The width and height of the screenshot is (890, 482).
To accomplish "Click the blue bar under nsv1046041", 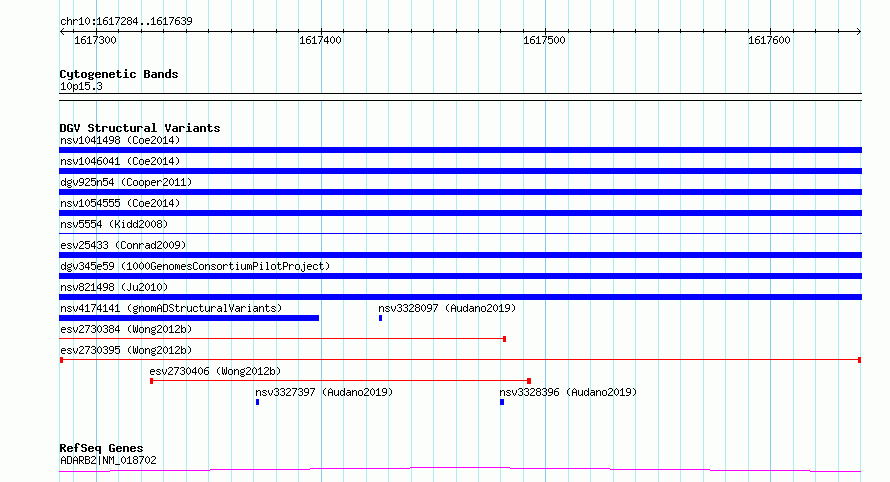I will [x=460, y=171].
